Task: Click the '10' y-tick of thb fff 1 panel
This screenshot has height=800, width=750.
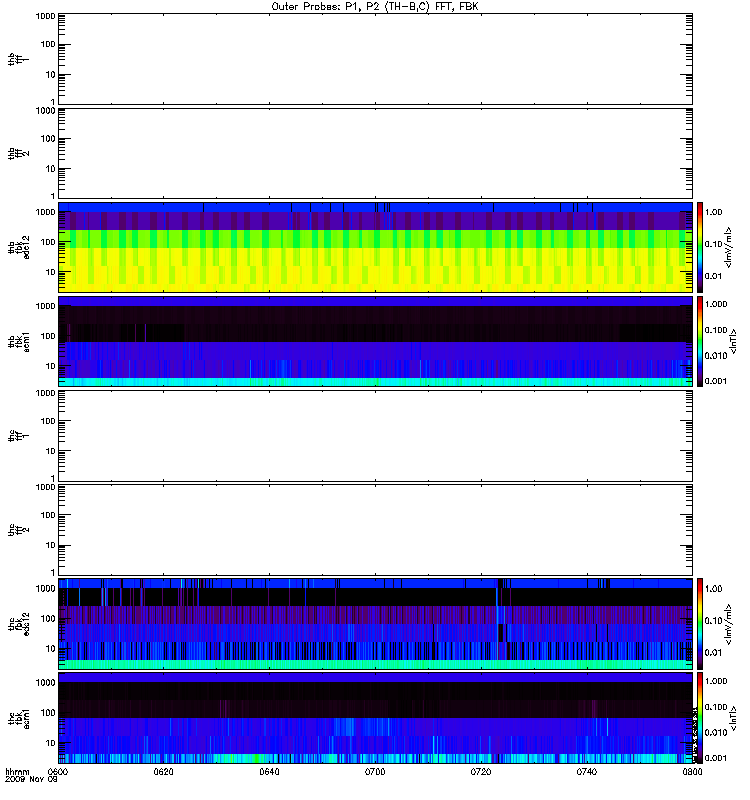Action: (51, 74)
